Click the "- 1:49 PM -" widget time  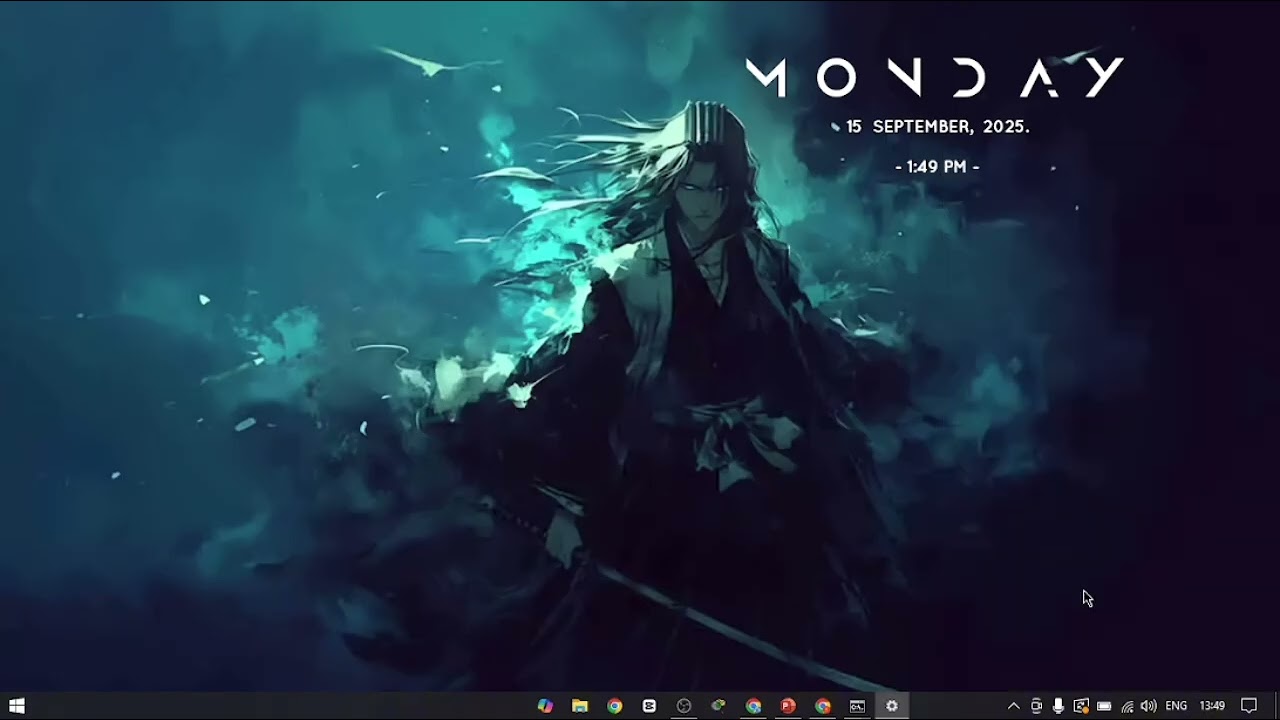point(937,167)
